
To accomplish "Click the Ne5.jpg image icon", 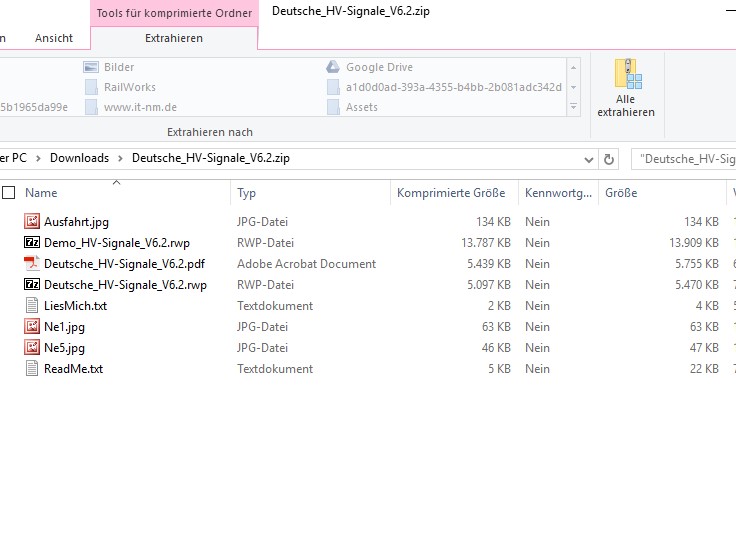I will [32, 347].
